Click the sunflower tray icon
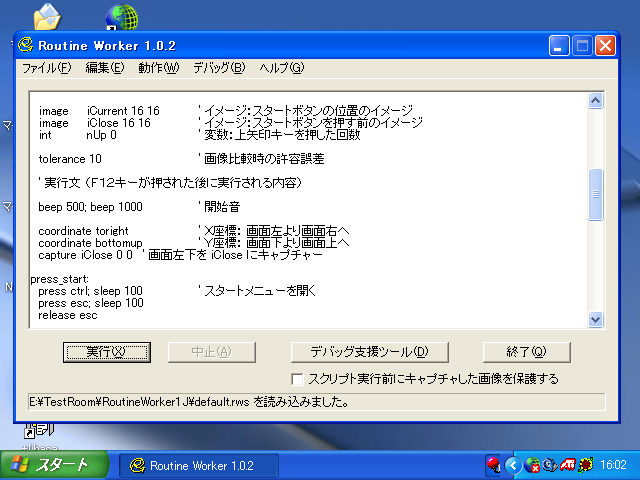This screenshot has width=640, height=480. pos(585,465)
